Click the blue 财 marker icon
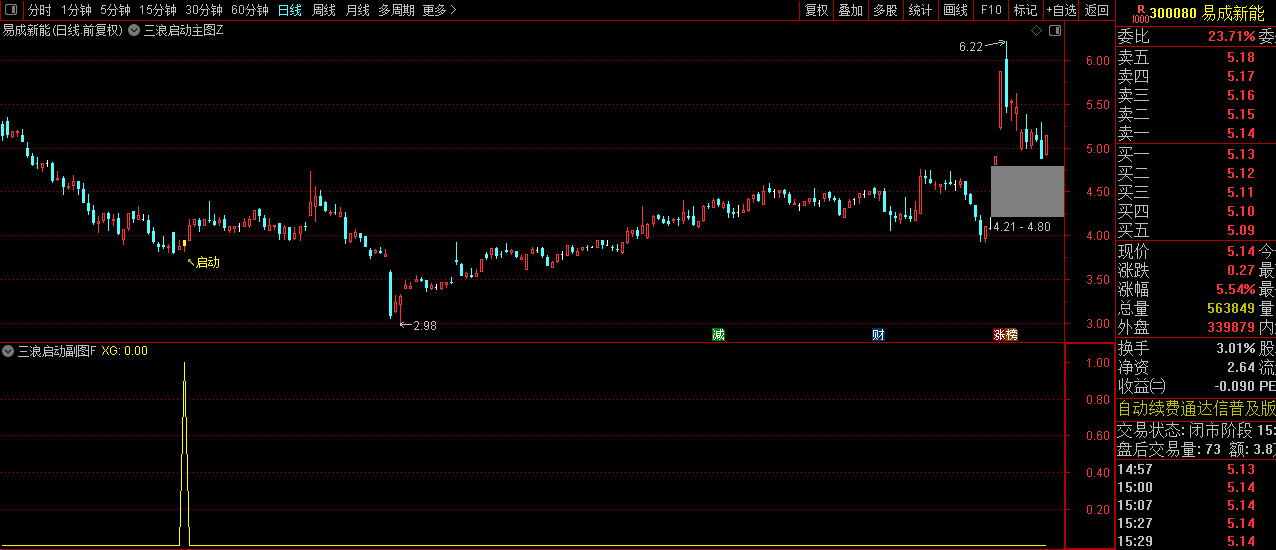 pos(878,334)
